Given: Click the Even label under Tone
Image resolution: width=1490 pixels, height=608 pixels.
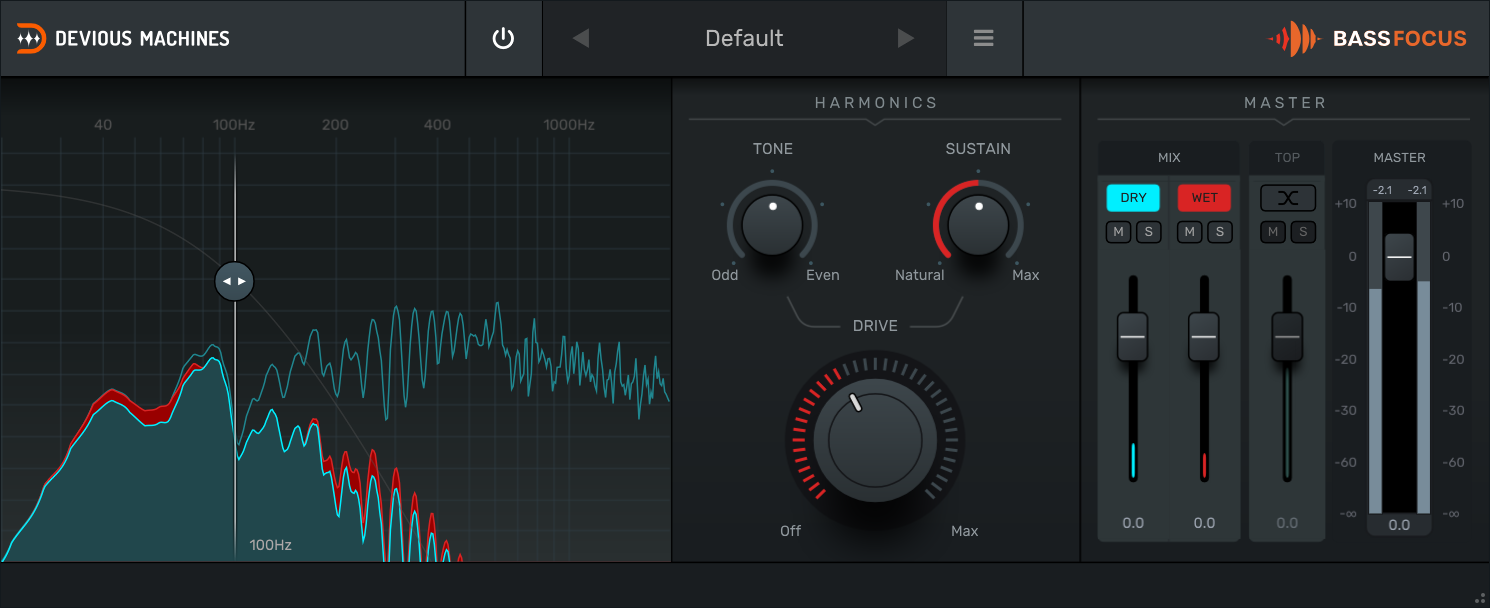Looking at the screenshot, I should (823, 275).
